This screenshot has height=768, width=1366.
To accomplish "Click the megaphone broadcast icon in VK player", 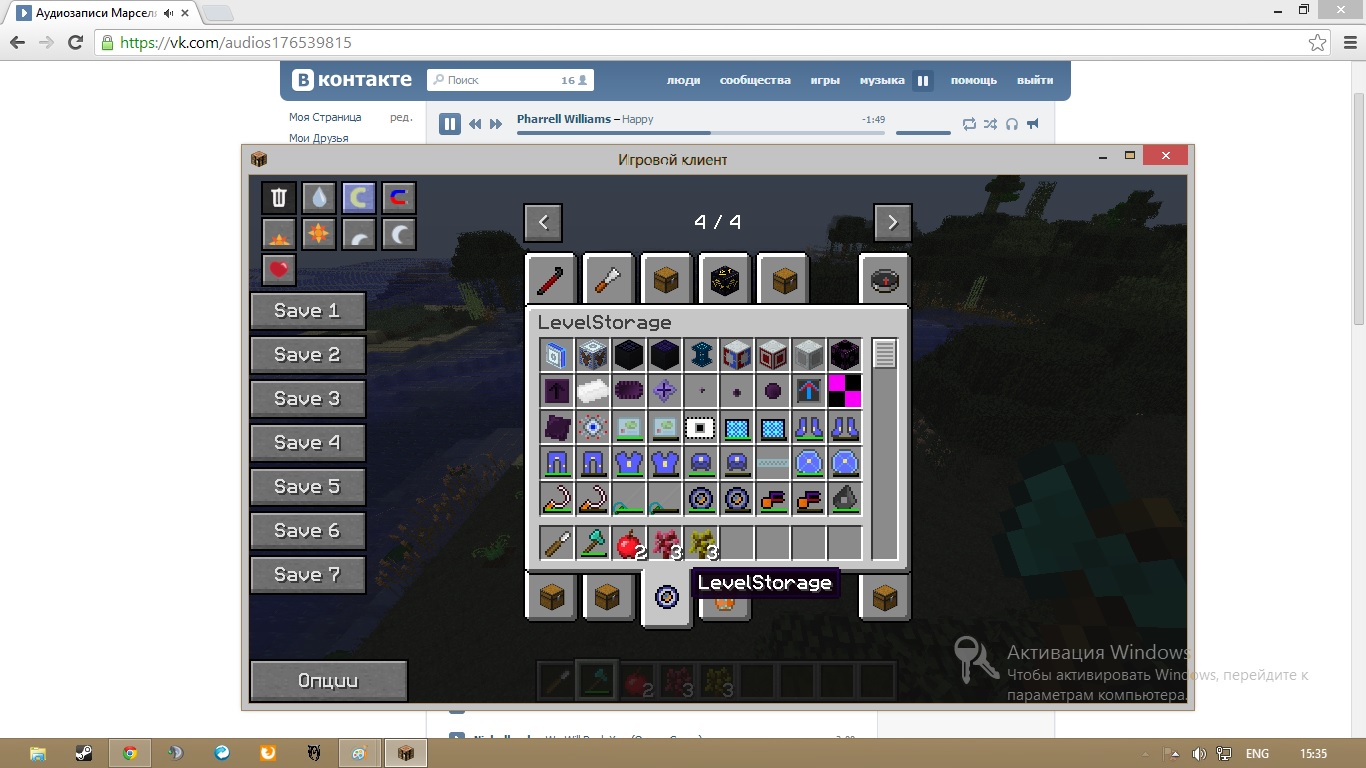I will (x=1033, y=124).
